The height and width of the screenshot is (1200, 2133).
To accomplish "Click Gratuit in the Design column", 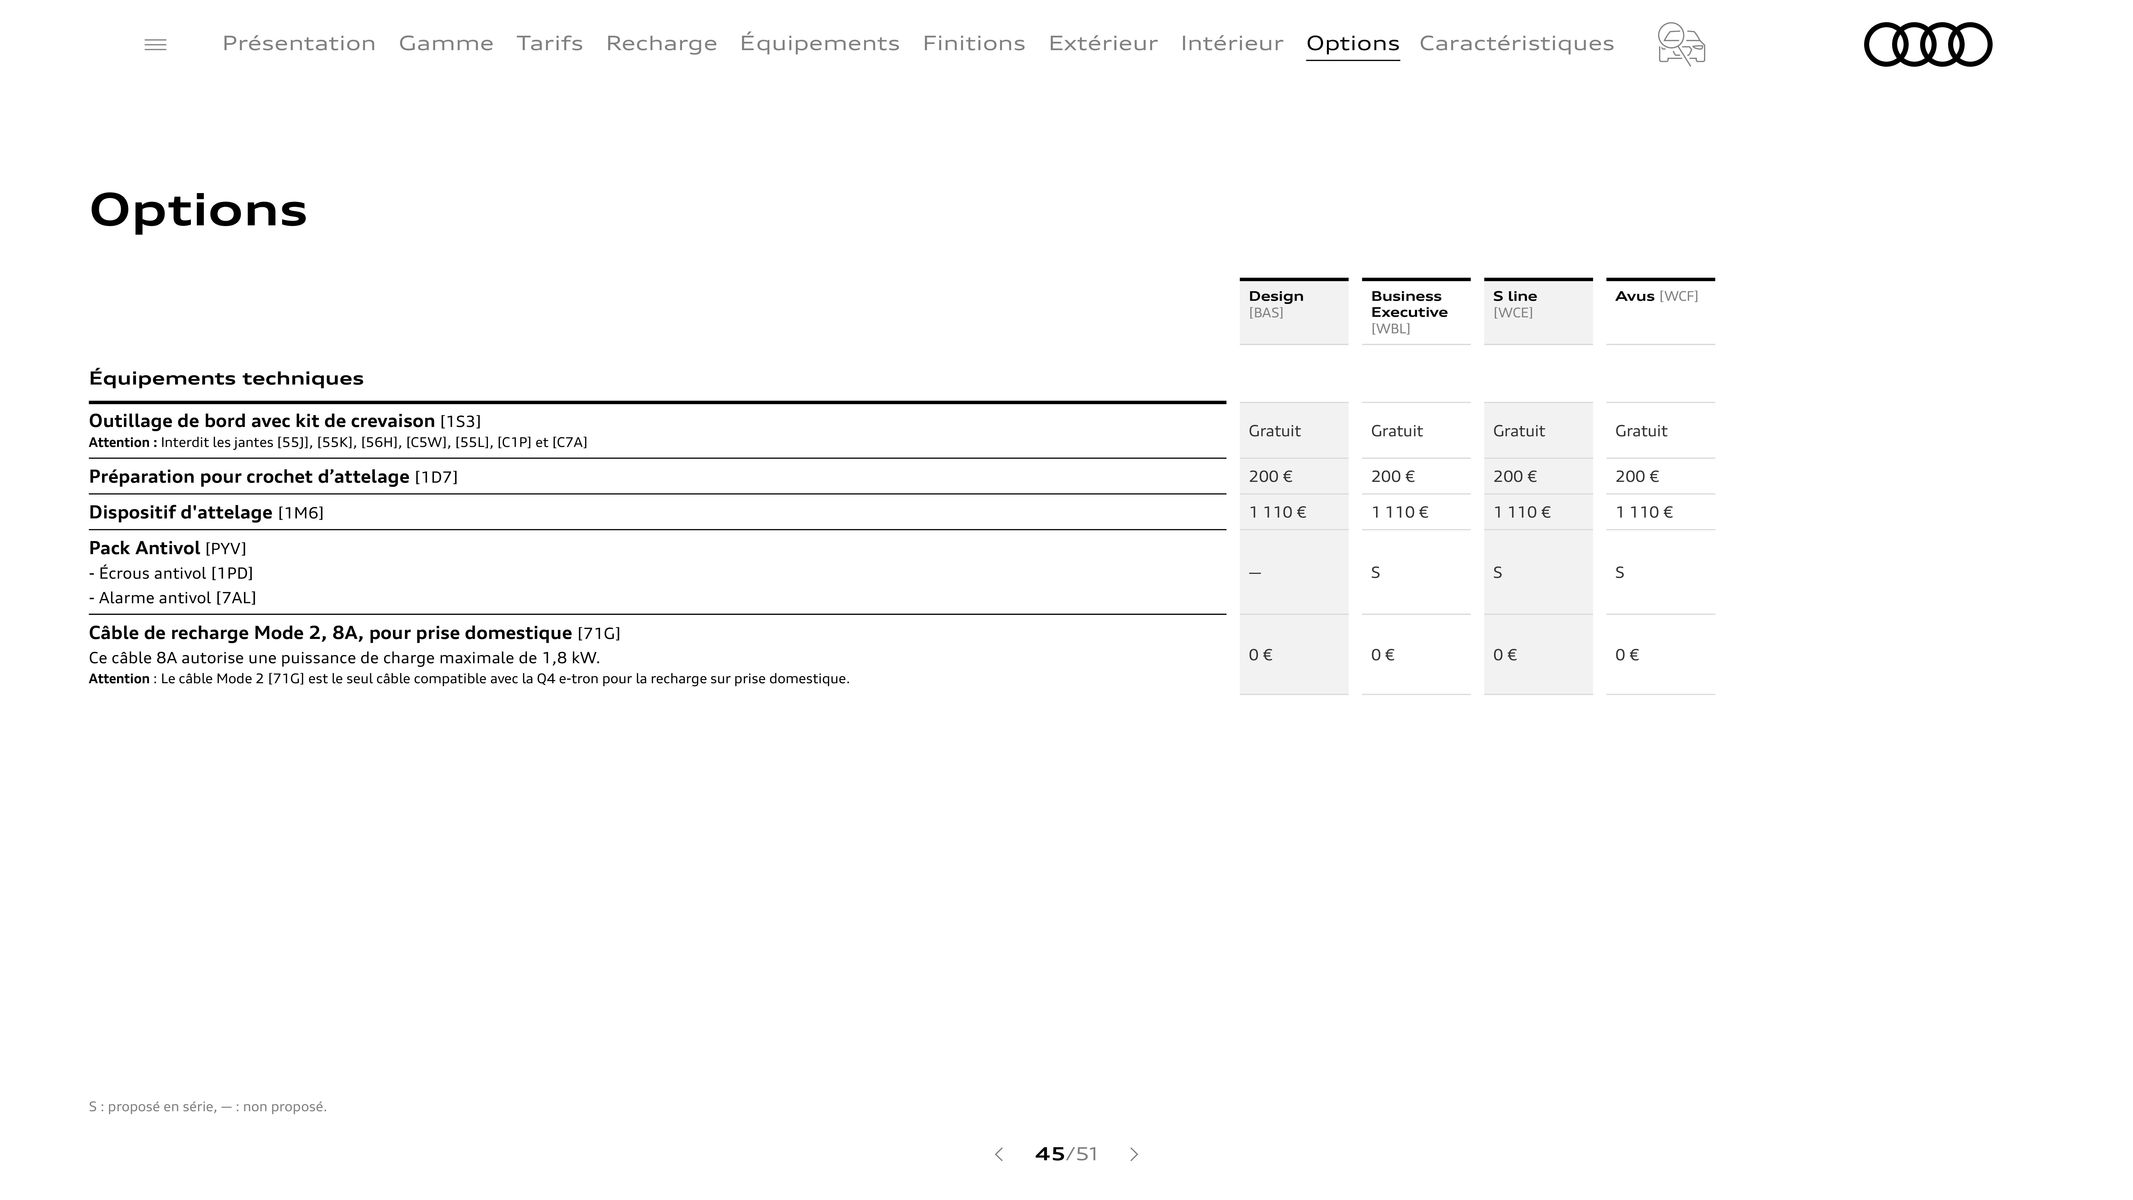I will 1274,431.
